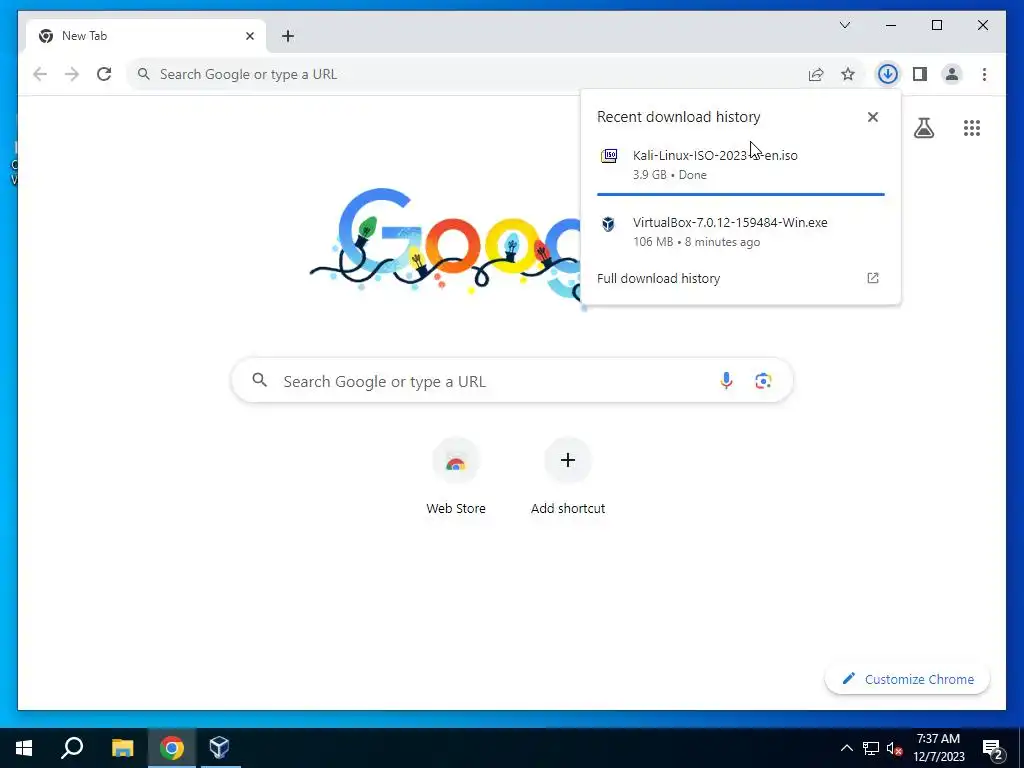This screenshot has width=1024, height=768.
Task: Click the Google Lens camera icon
Action: 763,380
